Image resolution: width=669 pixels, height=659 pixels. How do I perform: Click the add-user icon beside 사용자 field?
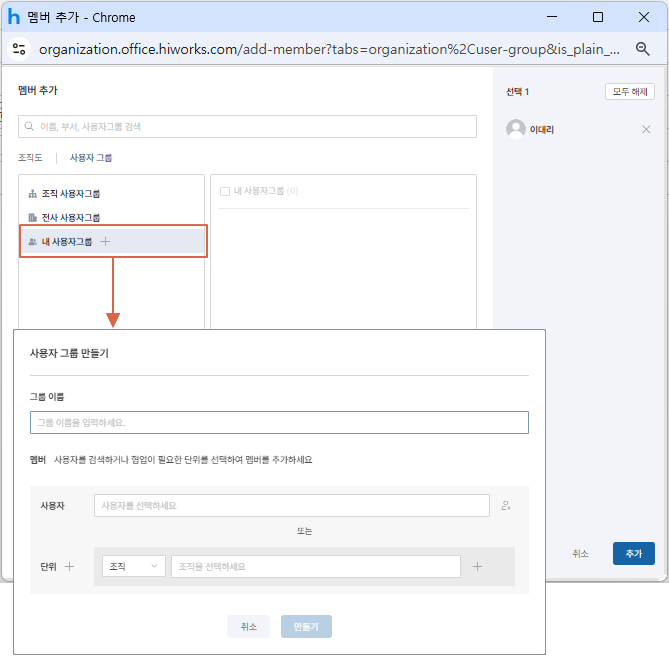506,506
